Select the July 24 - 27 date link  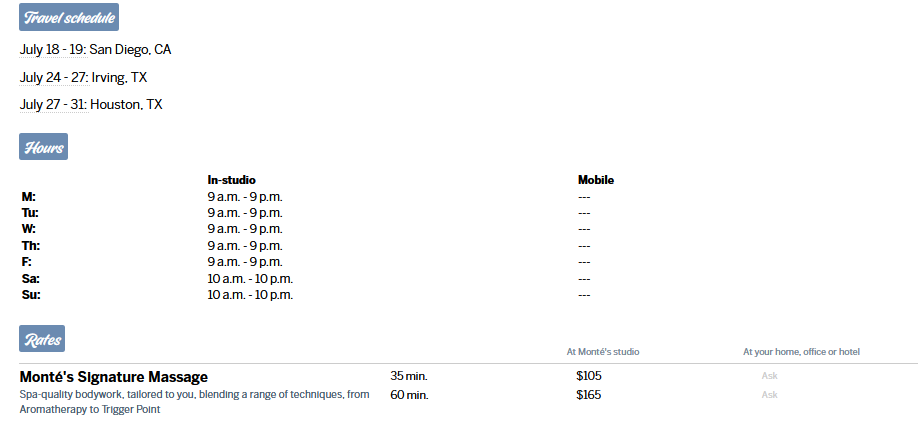point(54,77)
